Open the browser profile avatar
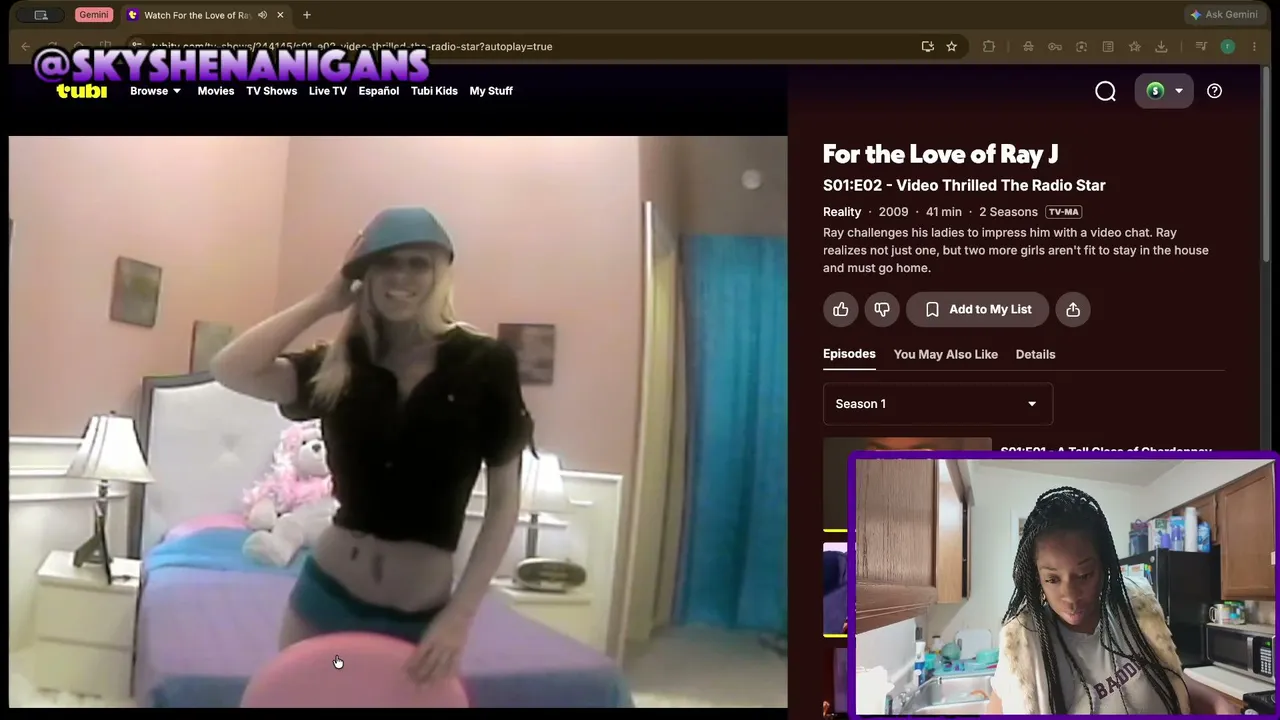 pyautogui.click(x=1228, y=46)
